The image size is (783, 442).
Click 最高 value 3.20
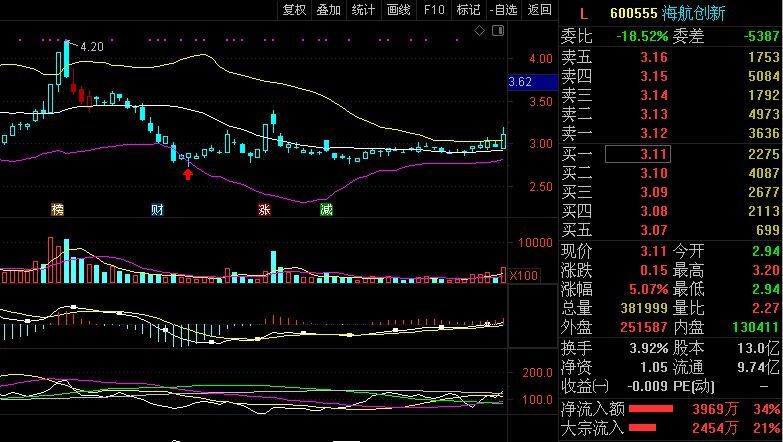766,270
